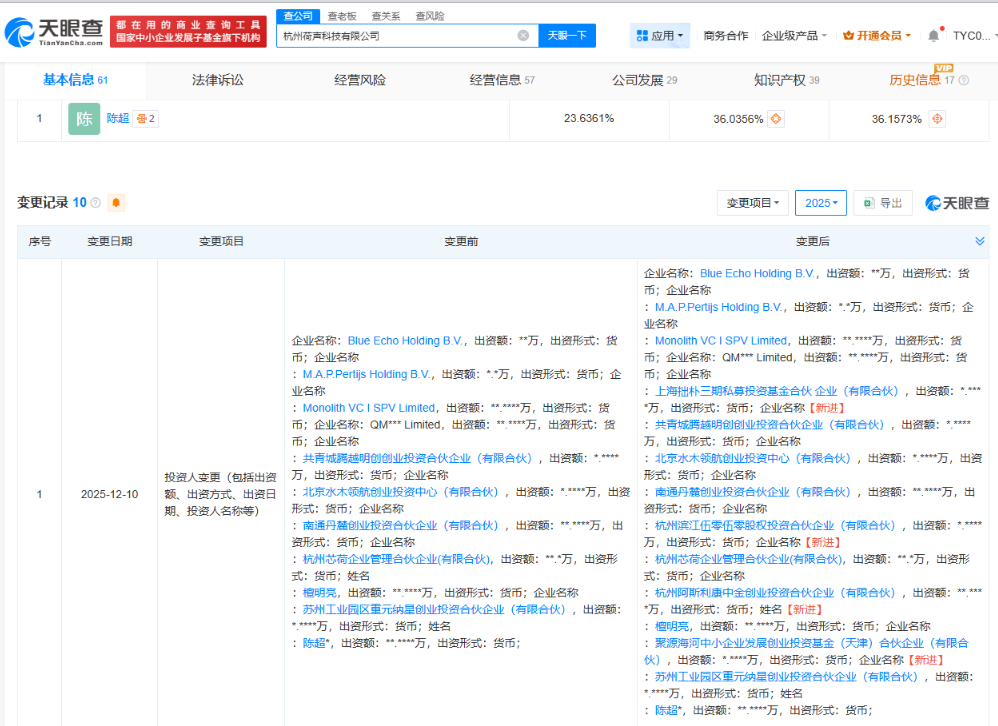Open the notification bell in the header

pyautogui.click(x=933, y=36)
